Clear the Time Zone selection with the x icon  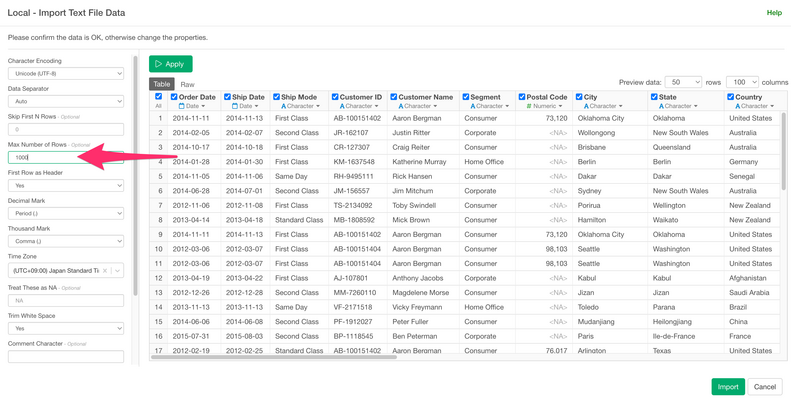coord(104,271)
